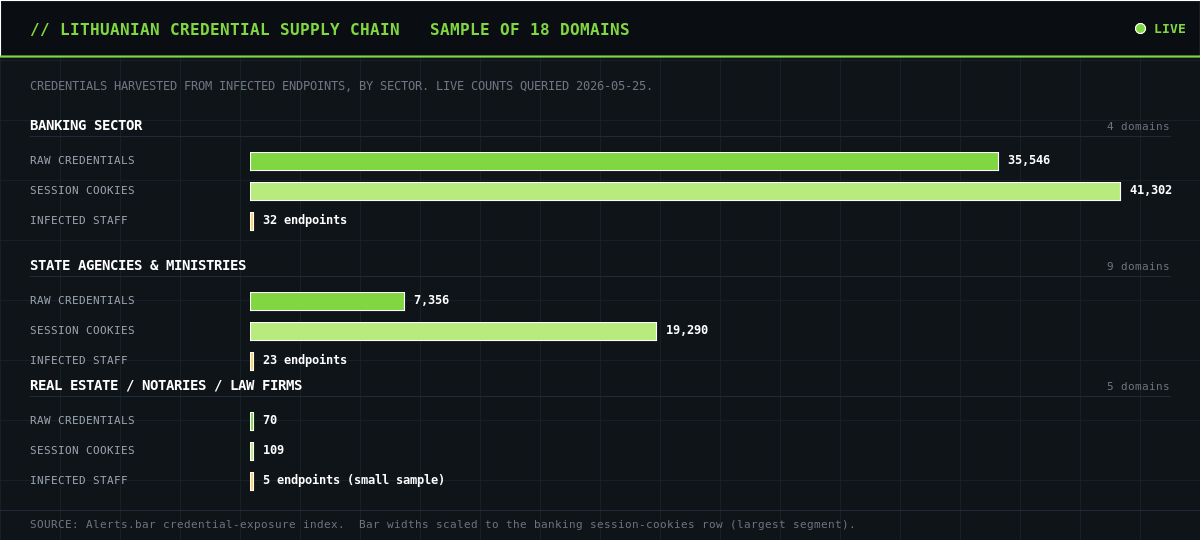The height and width of the screenshot is (540, 1200).
Task: Click the 19,290 session cookies value
Action: click(x=687, y=331)
